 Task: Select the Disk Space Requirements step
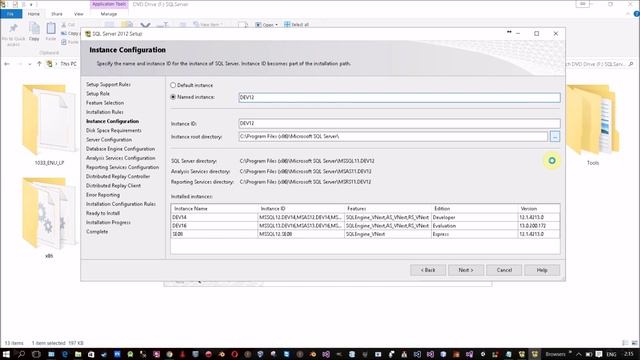113,131
